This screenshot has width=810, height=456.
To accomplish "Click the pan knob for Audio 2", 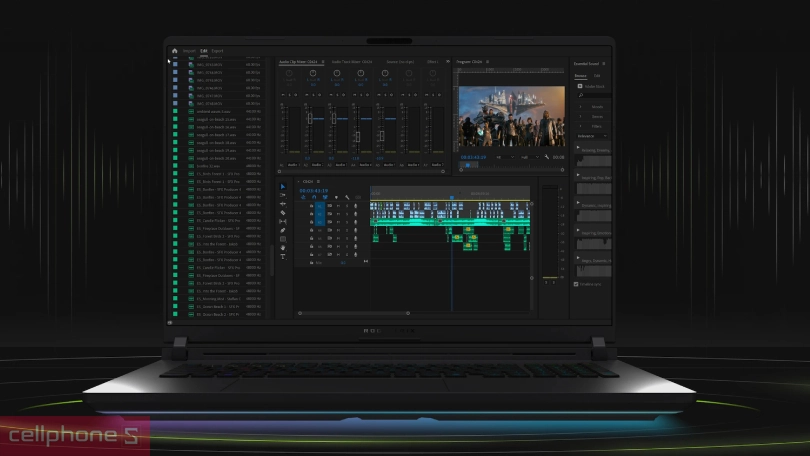I will pyautogui.click(x=313, y=73).
